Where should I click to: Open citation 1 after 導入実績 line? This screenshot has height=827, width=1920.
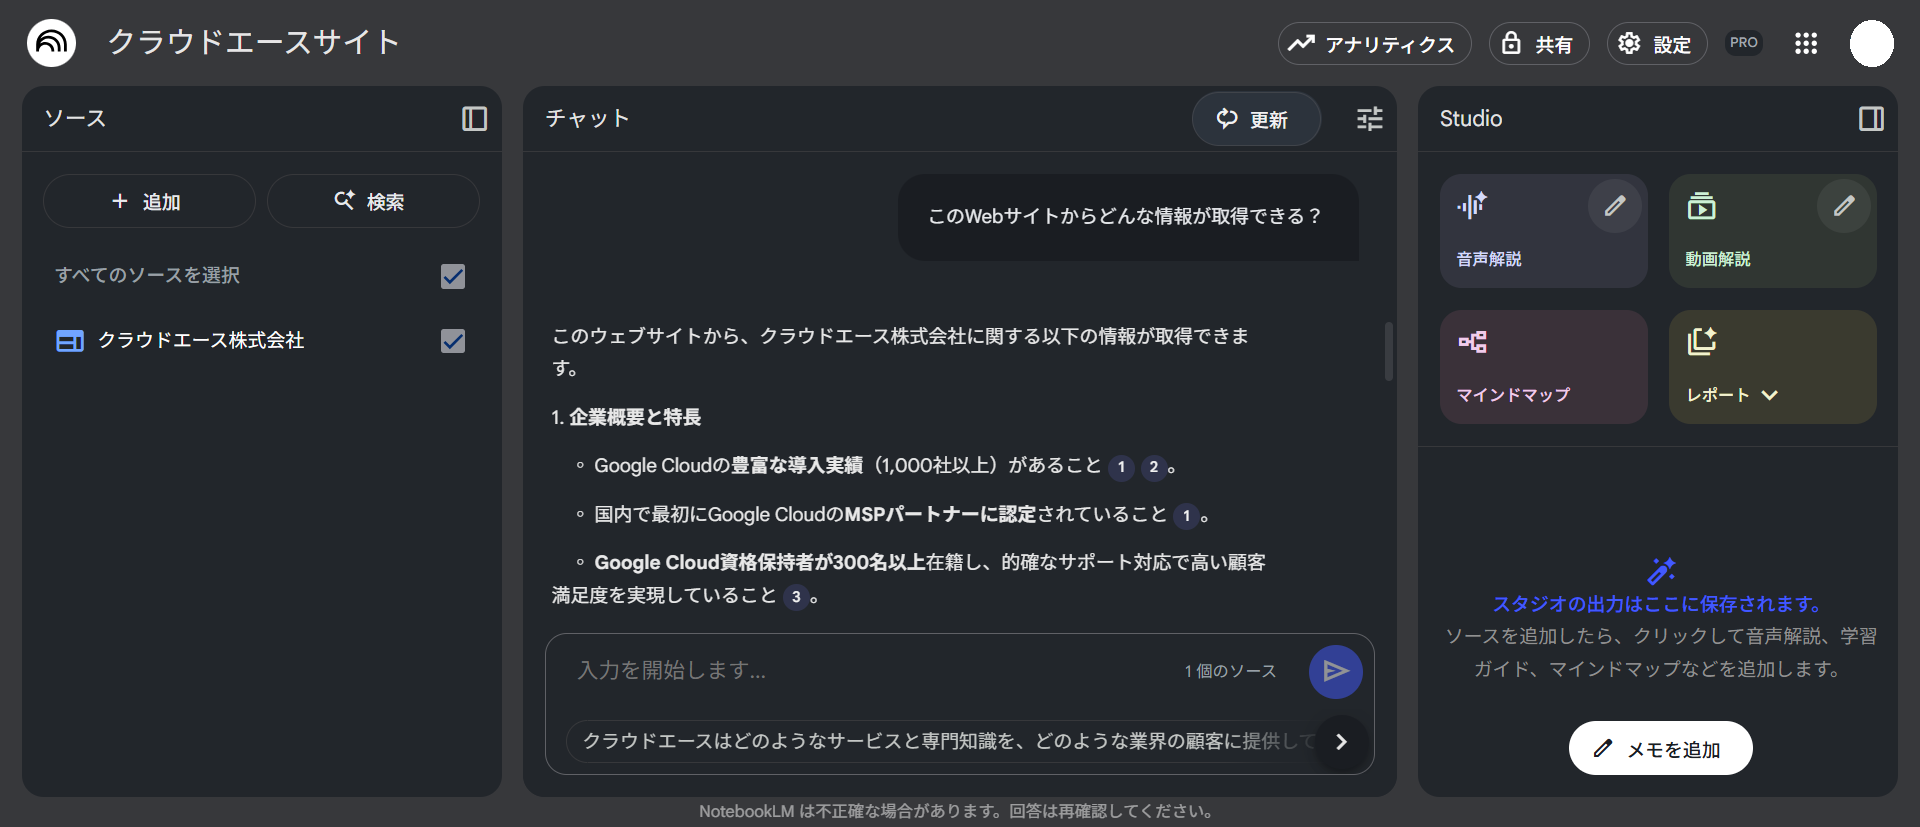coord(1121,467)
